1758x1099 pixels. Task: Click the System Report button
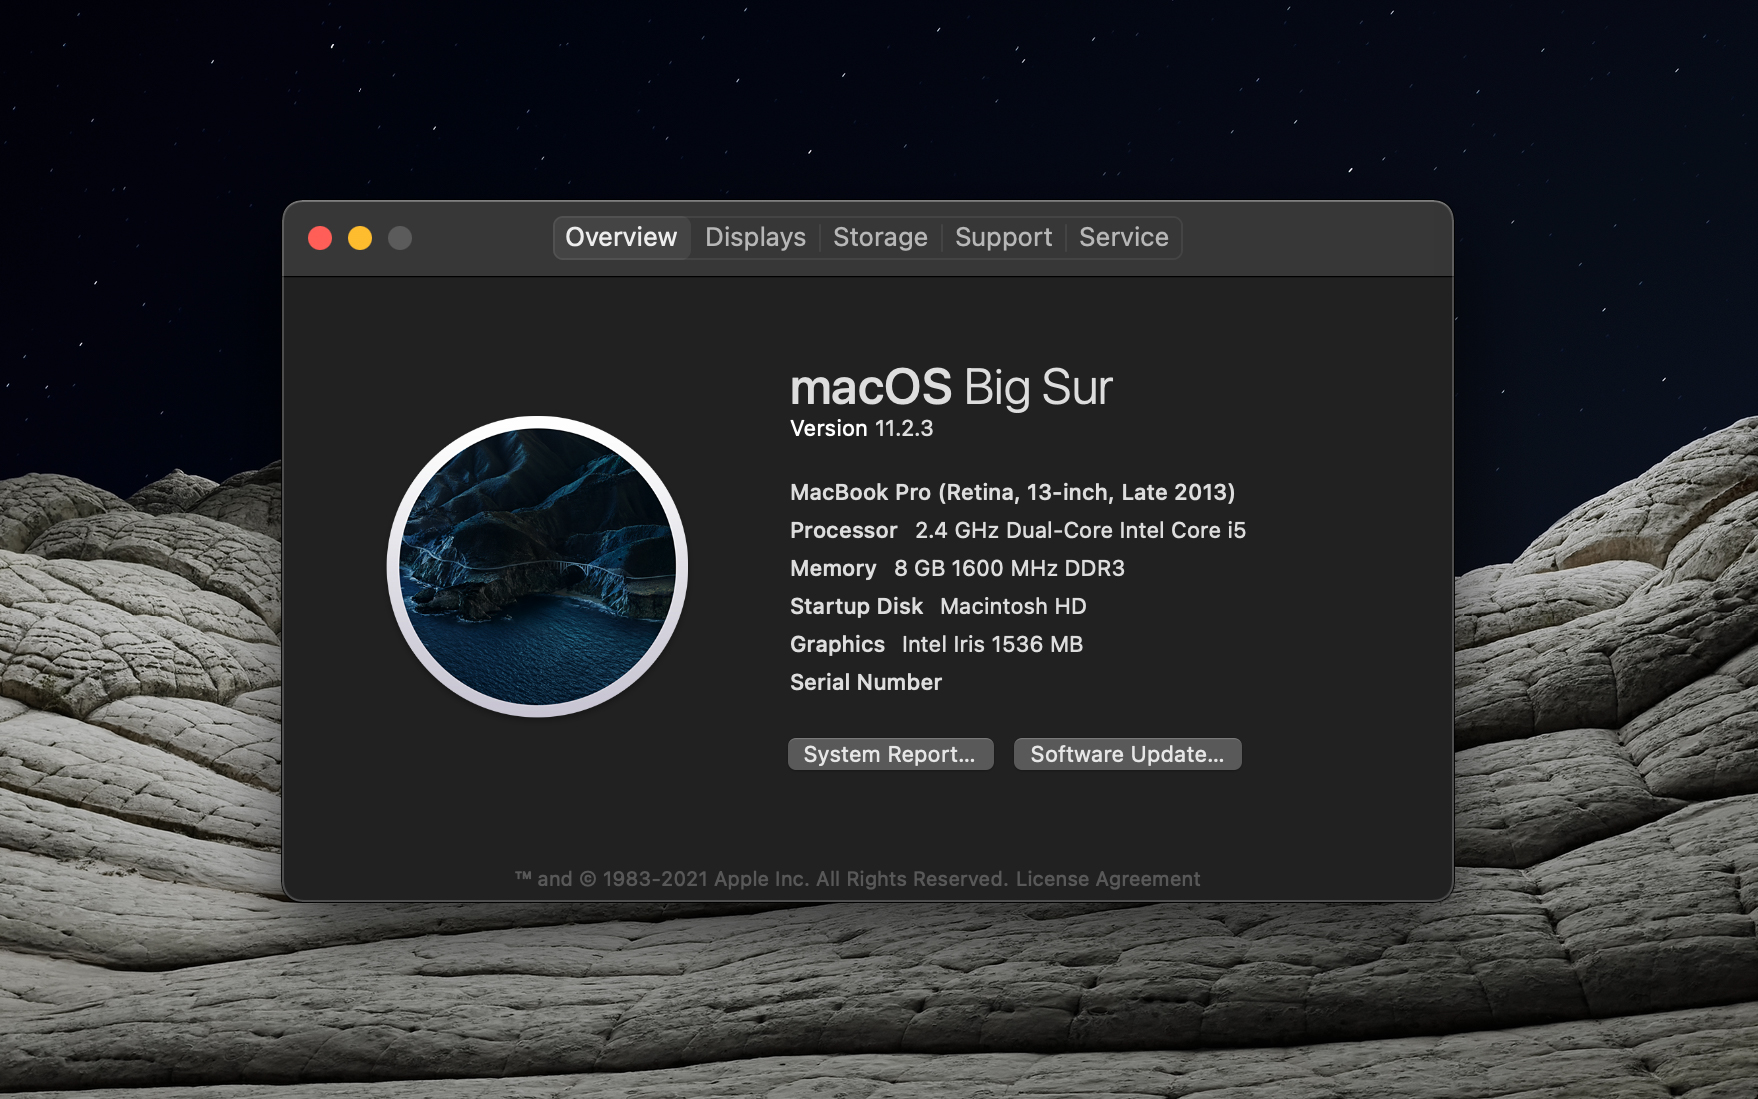tap(890, 754)
